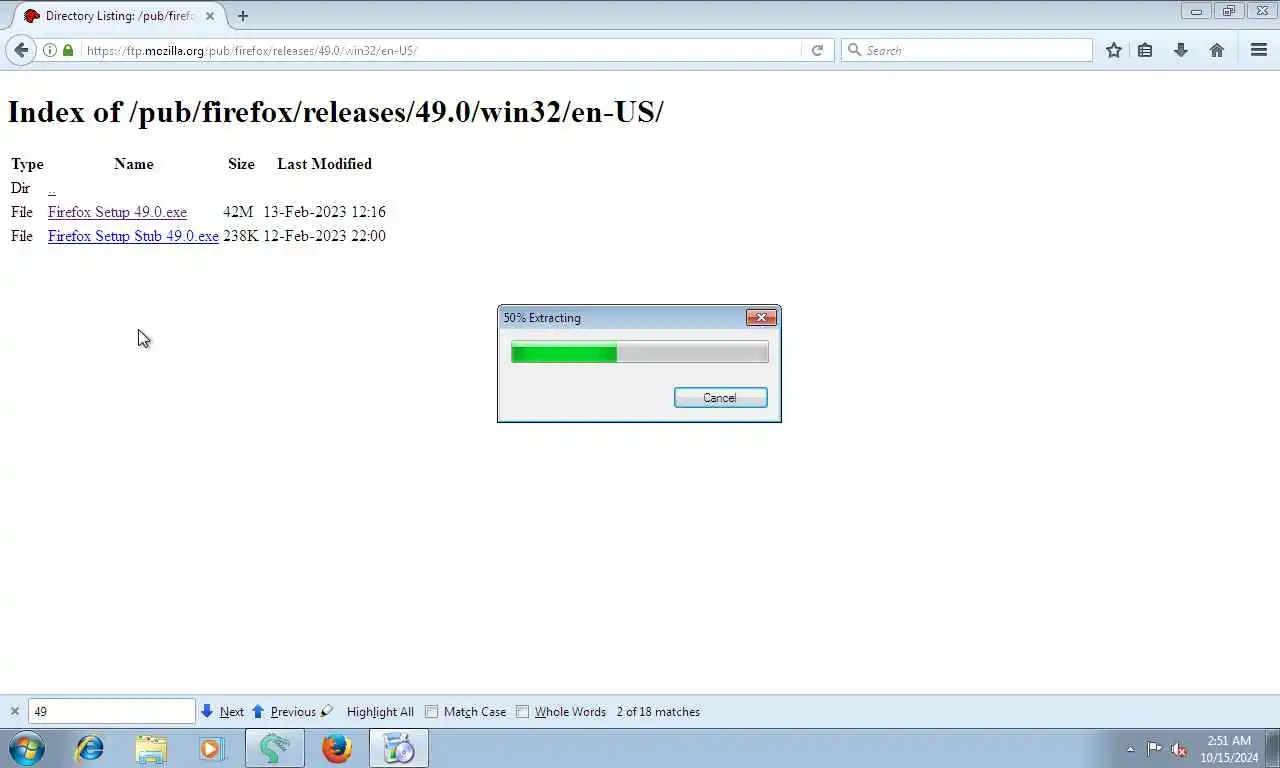Click the 12-Feb-2023 22:00 date

pyautogui.click(x=324, y=236)
